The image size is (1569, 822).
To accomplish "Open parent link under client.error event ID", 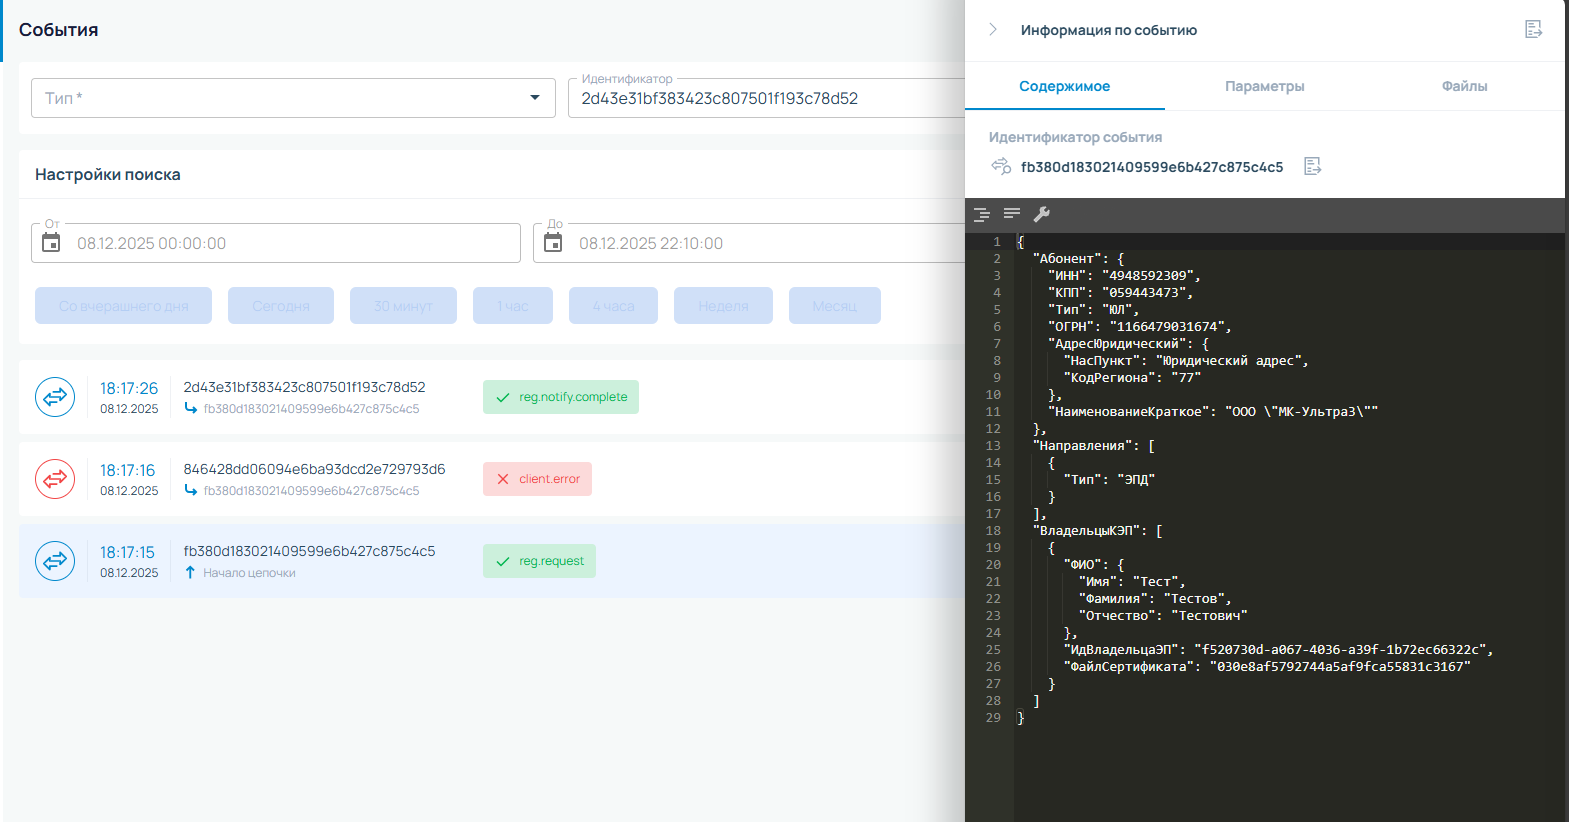I will pyautogui.click(x=311, y=491).
